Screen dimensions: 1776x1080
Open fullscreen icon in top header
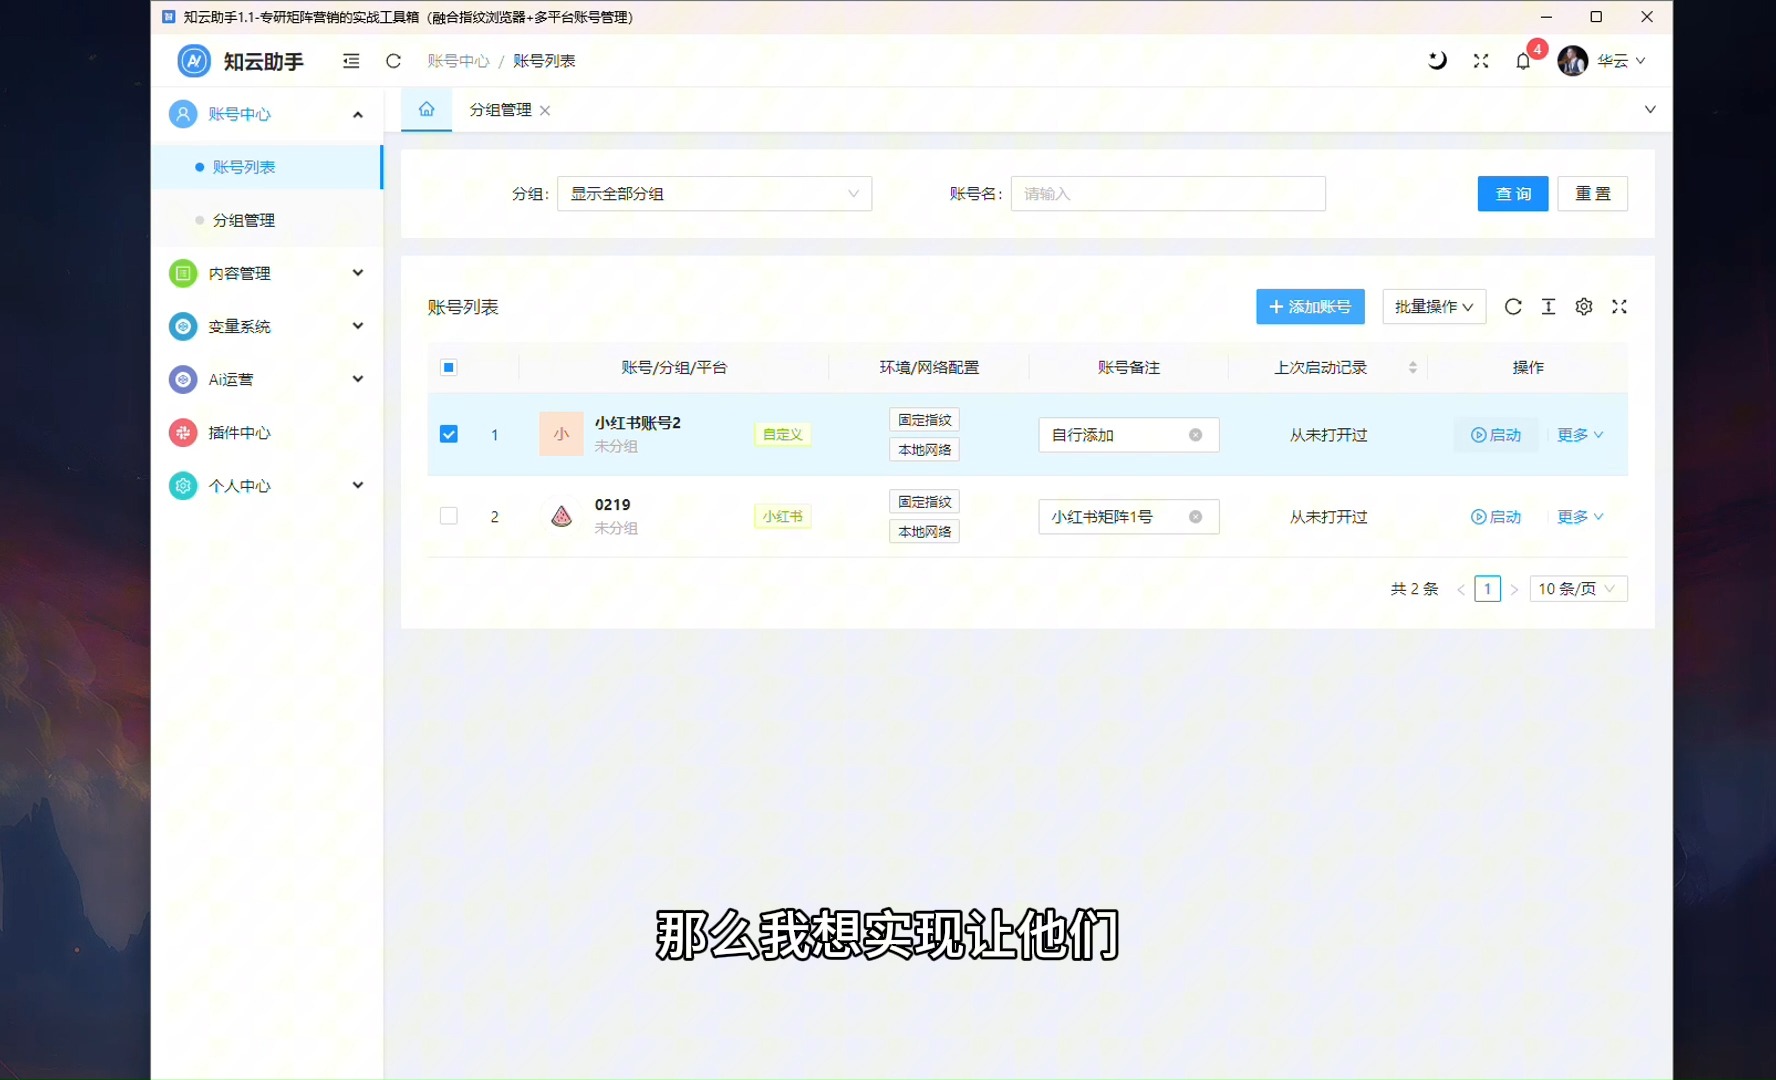1481,61
